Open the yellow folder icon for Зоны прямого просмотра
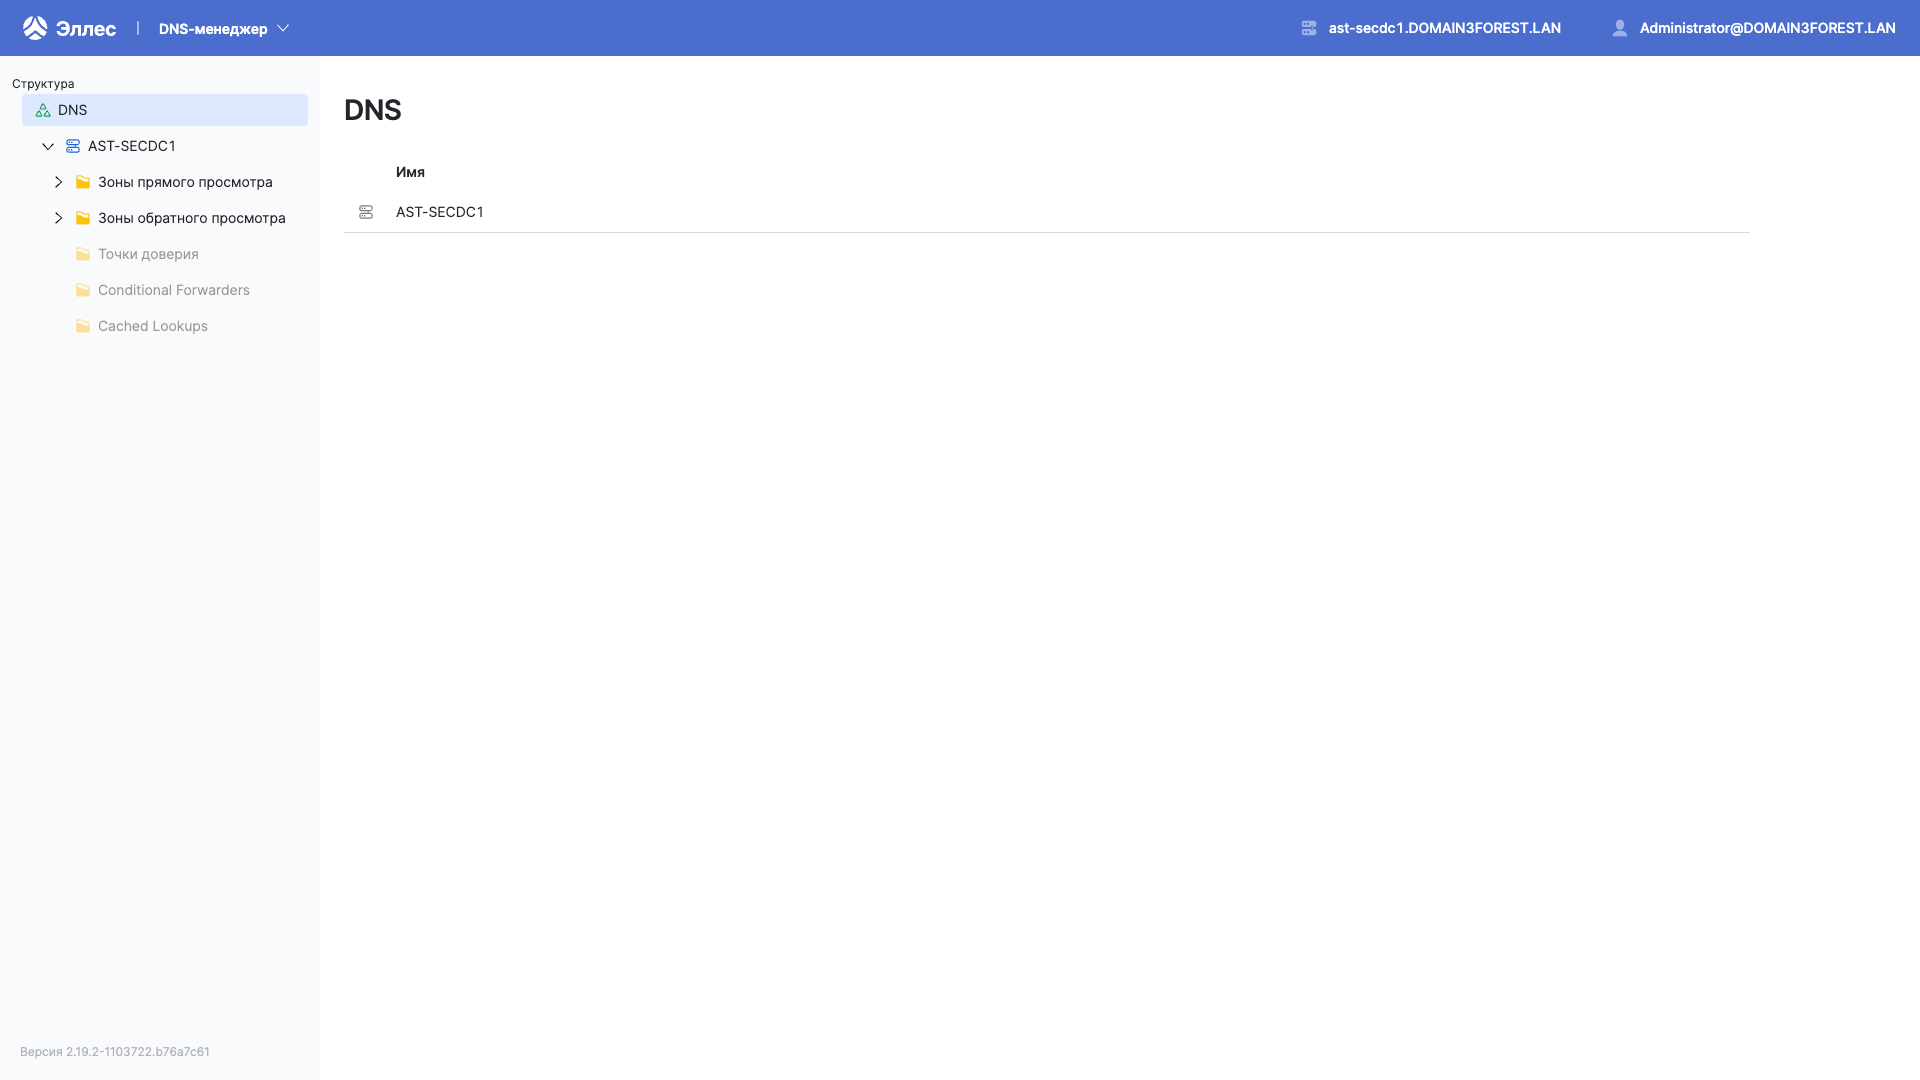This screenshot has width=1920, height=1080. [81, 182]
